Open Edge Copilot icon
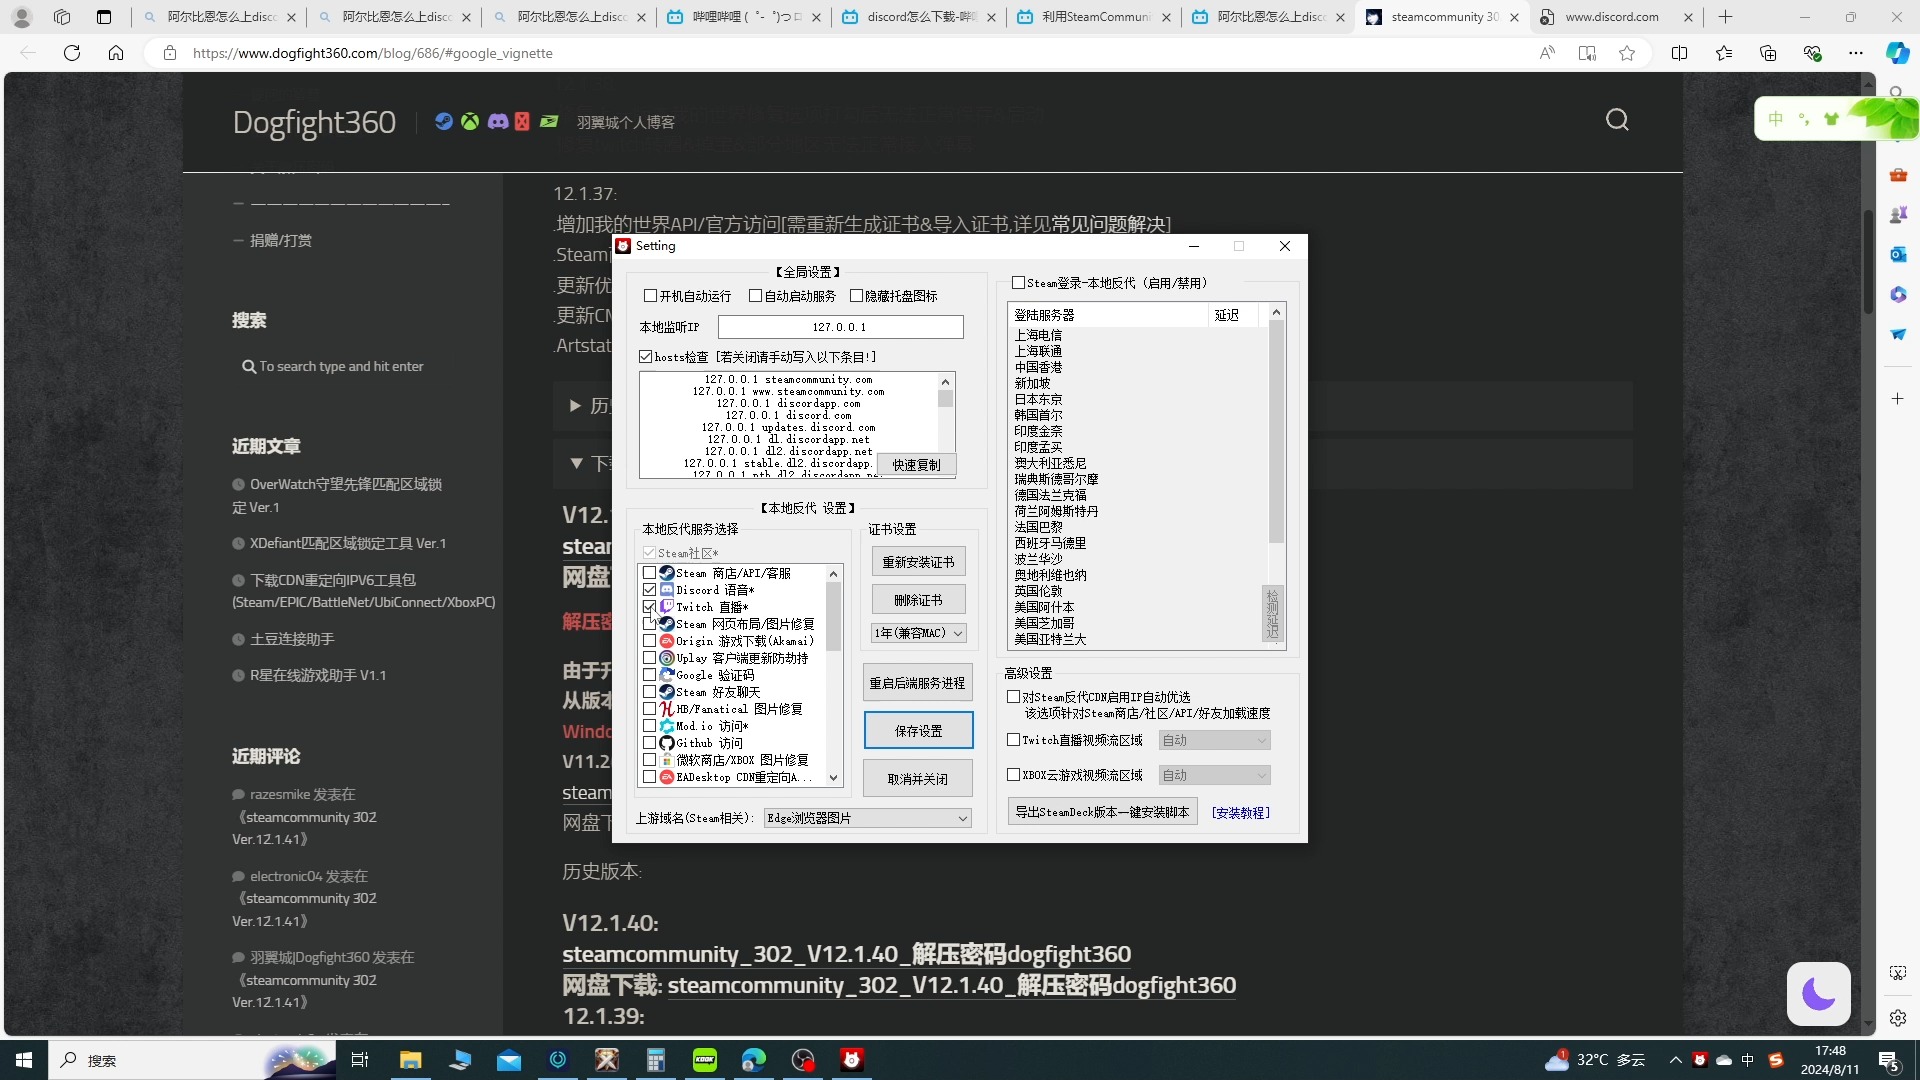The height and width of the screenshot is (1080, 1920). tap(1897, 53)
